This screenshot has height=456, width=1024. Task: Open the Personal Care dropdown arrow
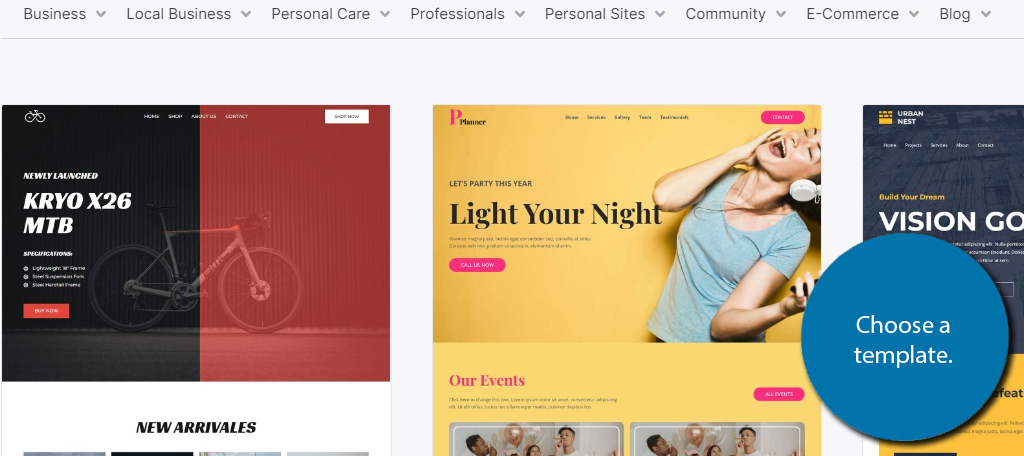(385, 14)
